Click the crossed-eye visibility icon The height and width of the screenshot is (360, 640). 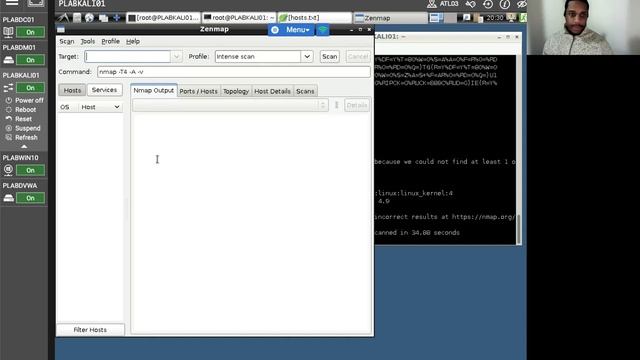(x=521, y=4)
